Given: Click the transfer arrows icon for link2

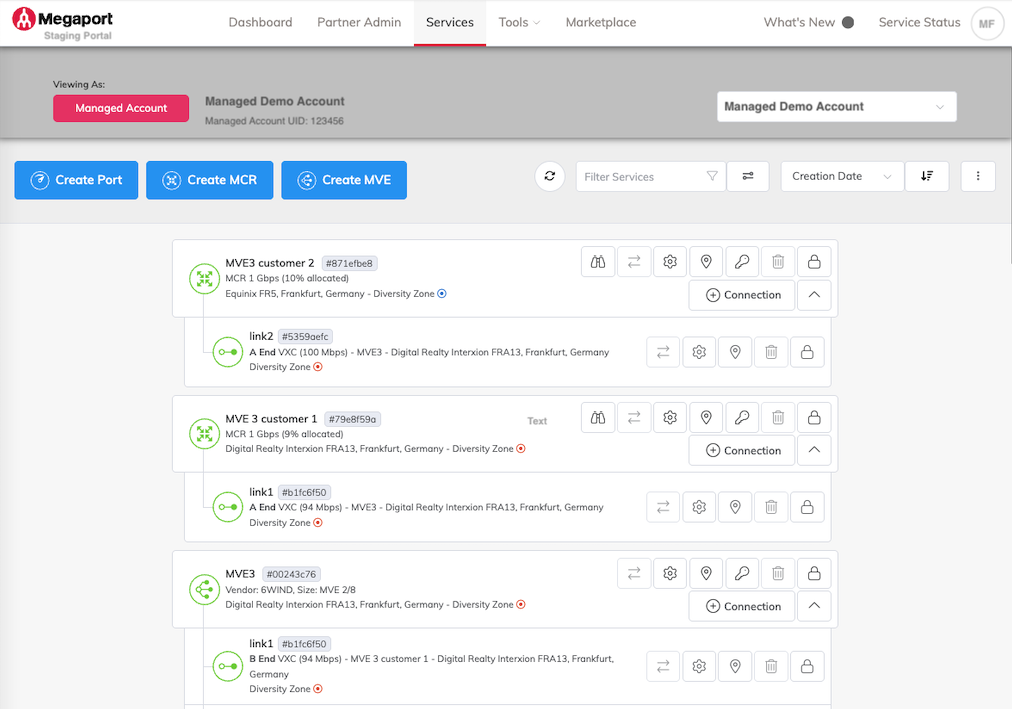Looking at the screenshot, I should pos(663,352).
